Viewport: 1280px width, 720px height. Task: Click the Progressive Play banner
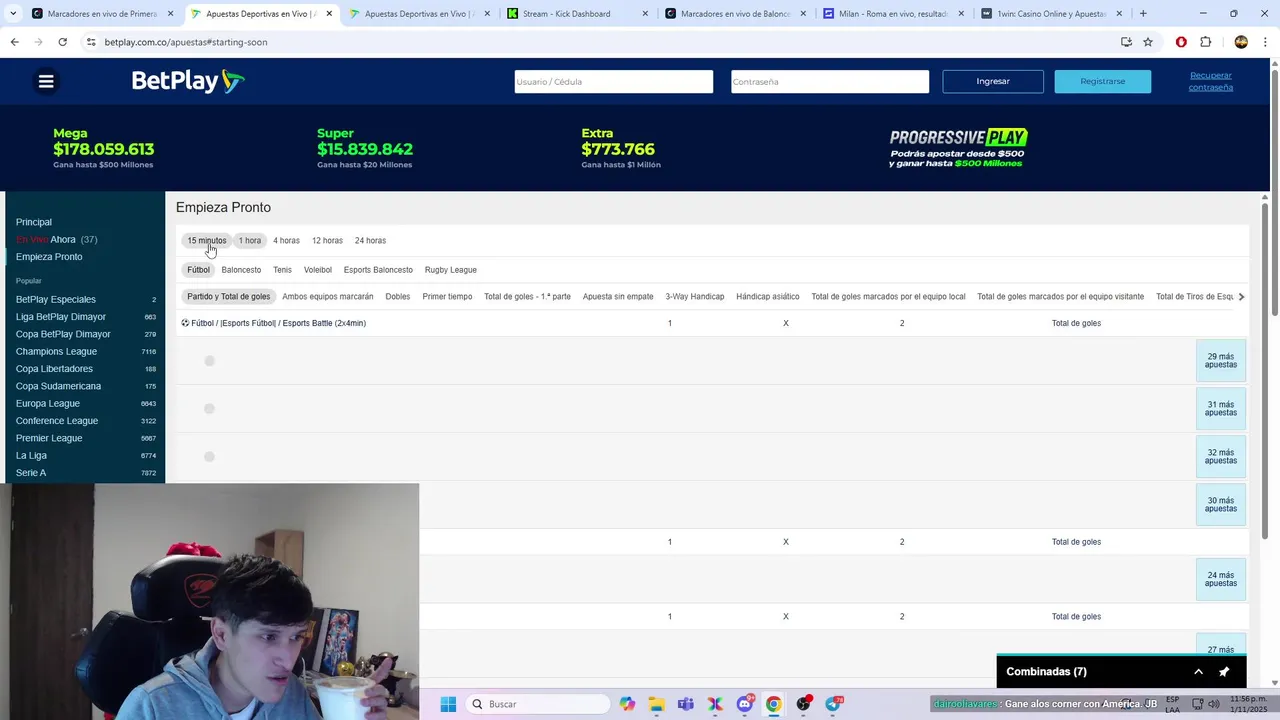(x=958, y=148)
